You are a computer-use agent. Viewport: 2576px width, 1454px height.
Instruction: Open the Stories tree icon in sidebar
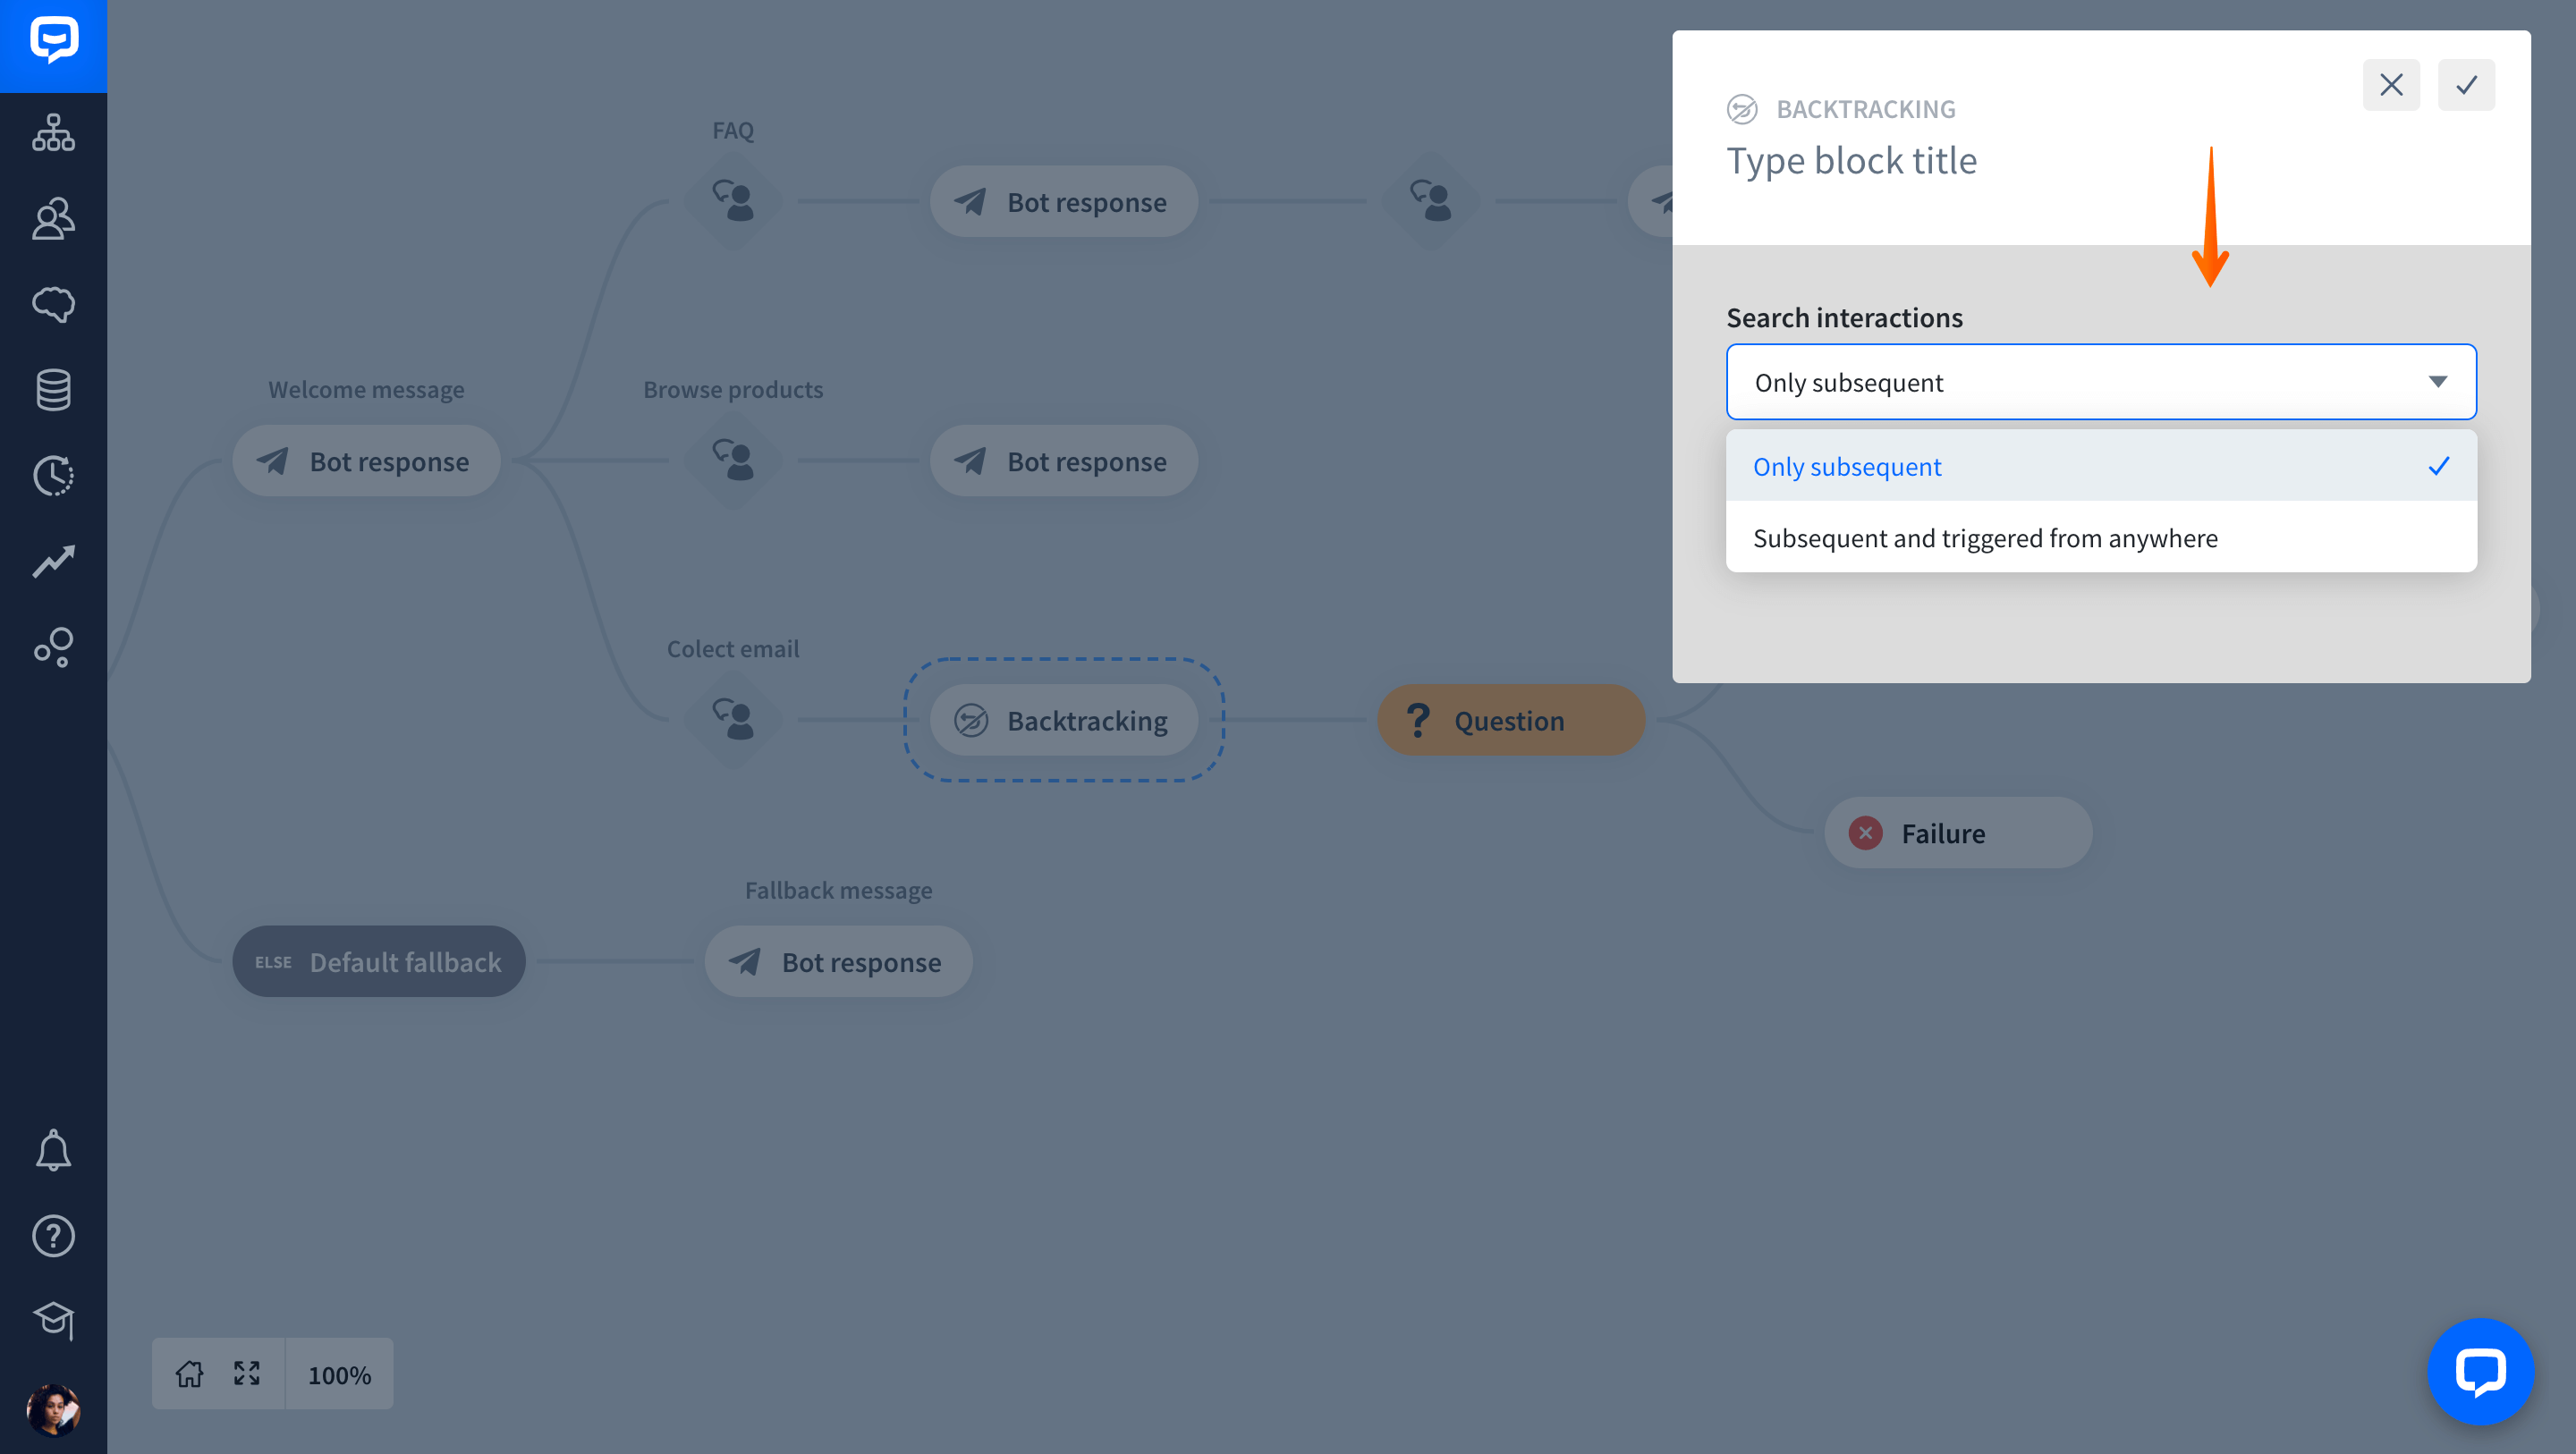[x=53, y=132]
